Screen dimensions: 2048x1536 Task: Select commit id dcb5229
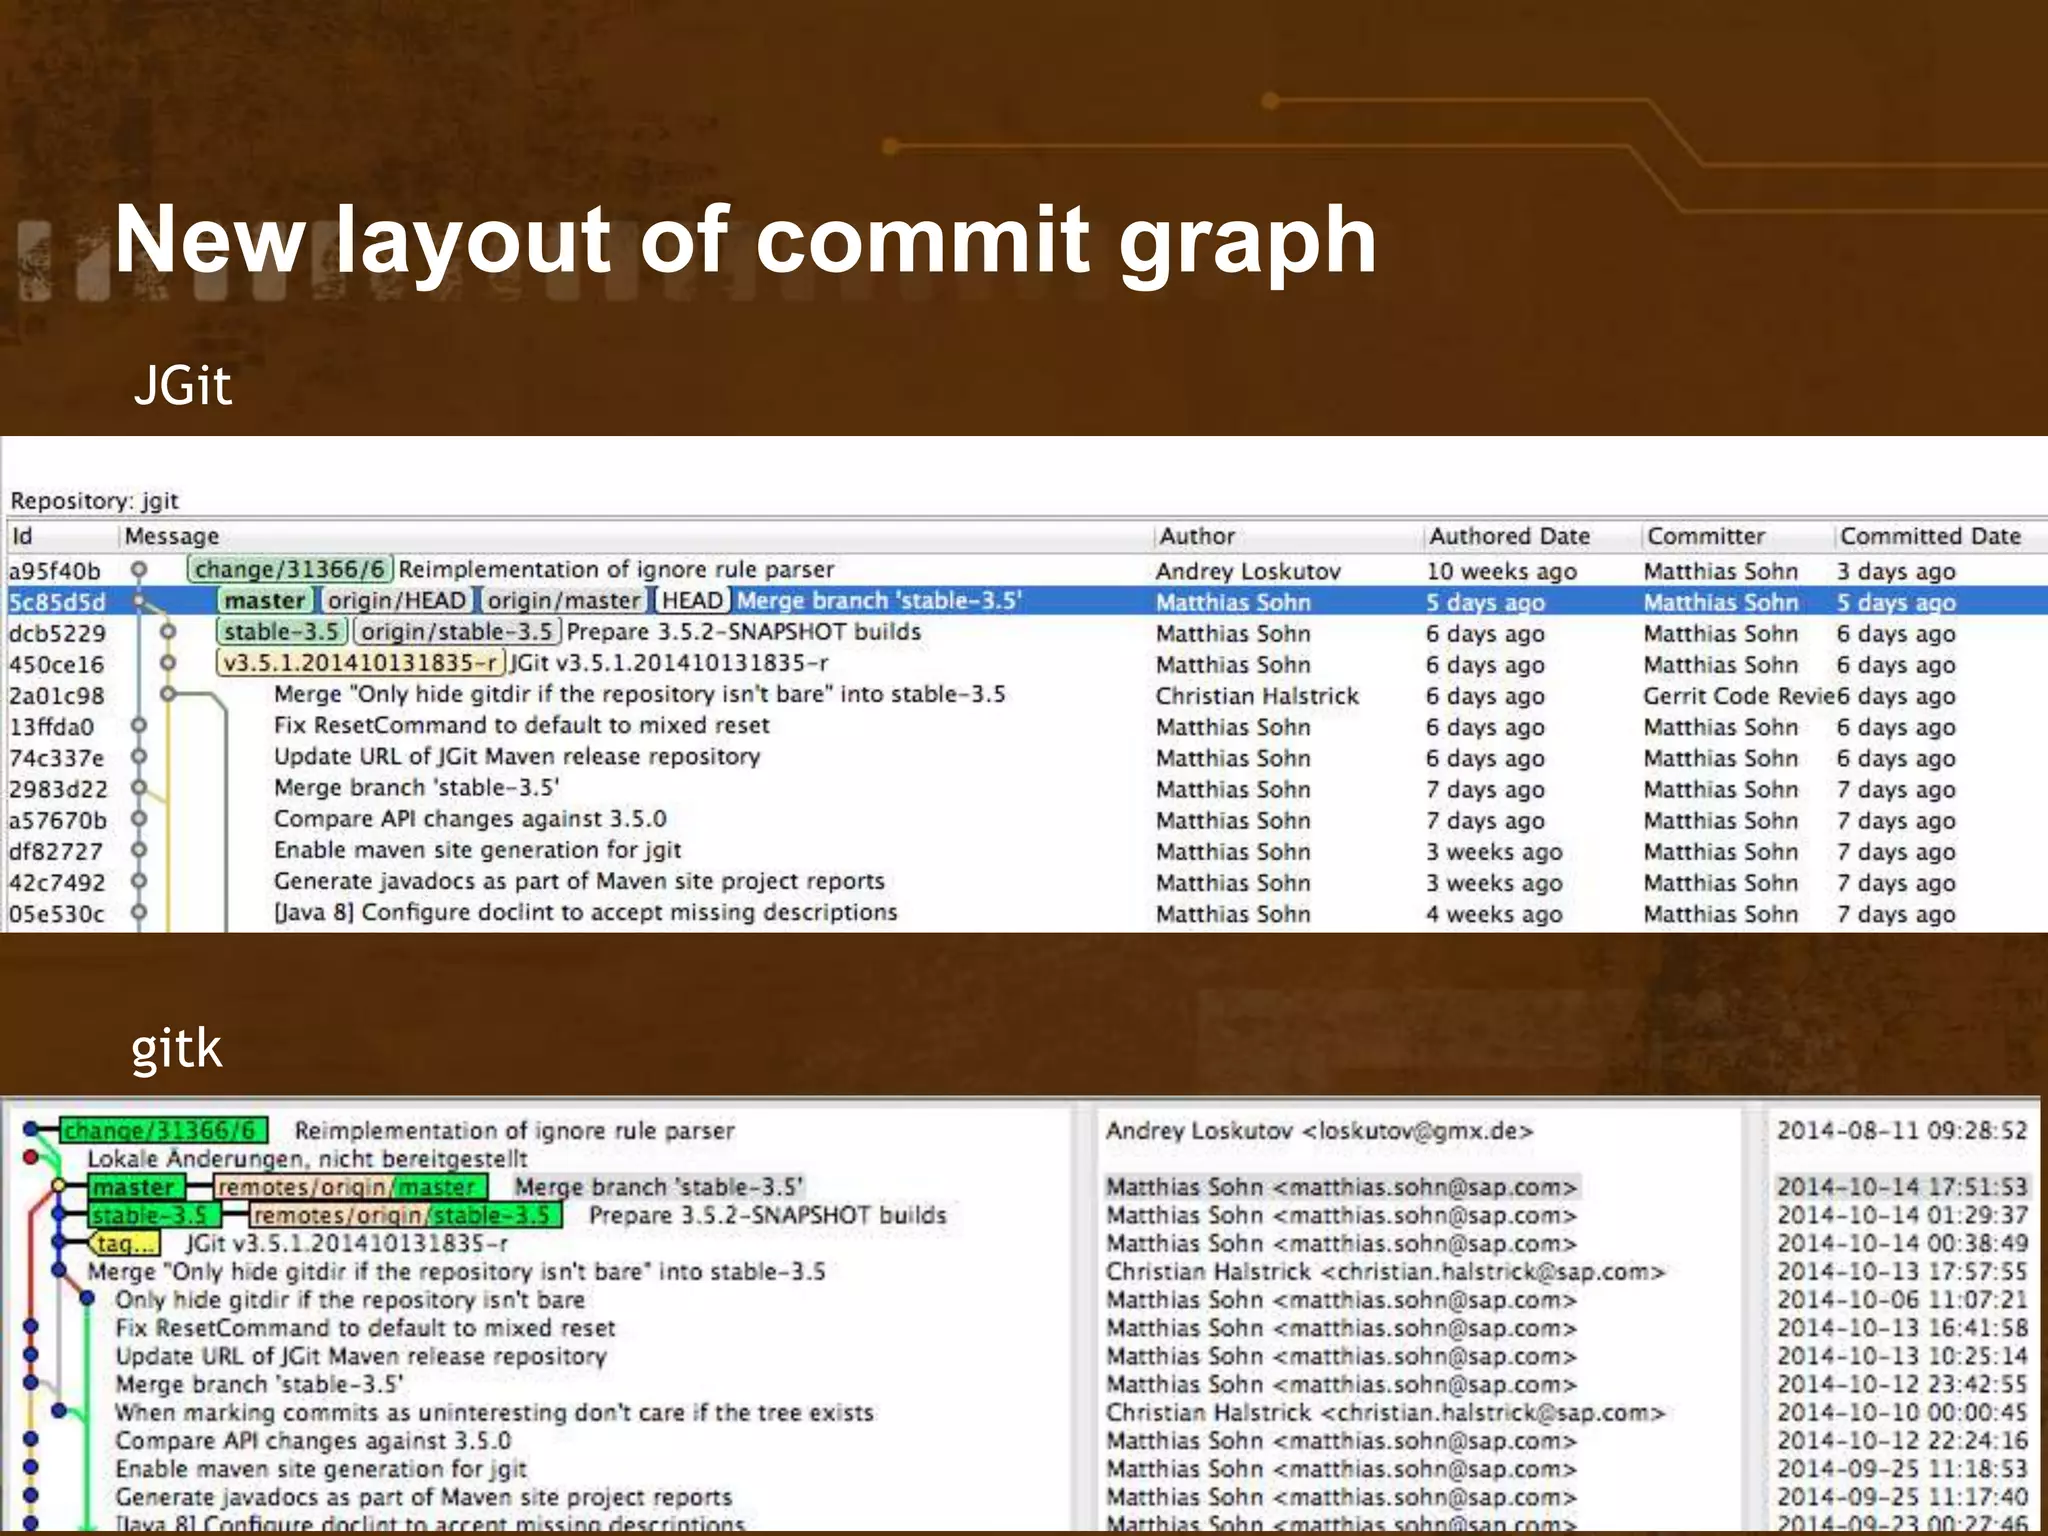pos(57,633)
